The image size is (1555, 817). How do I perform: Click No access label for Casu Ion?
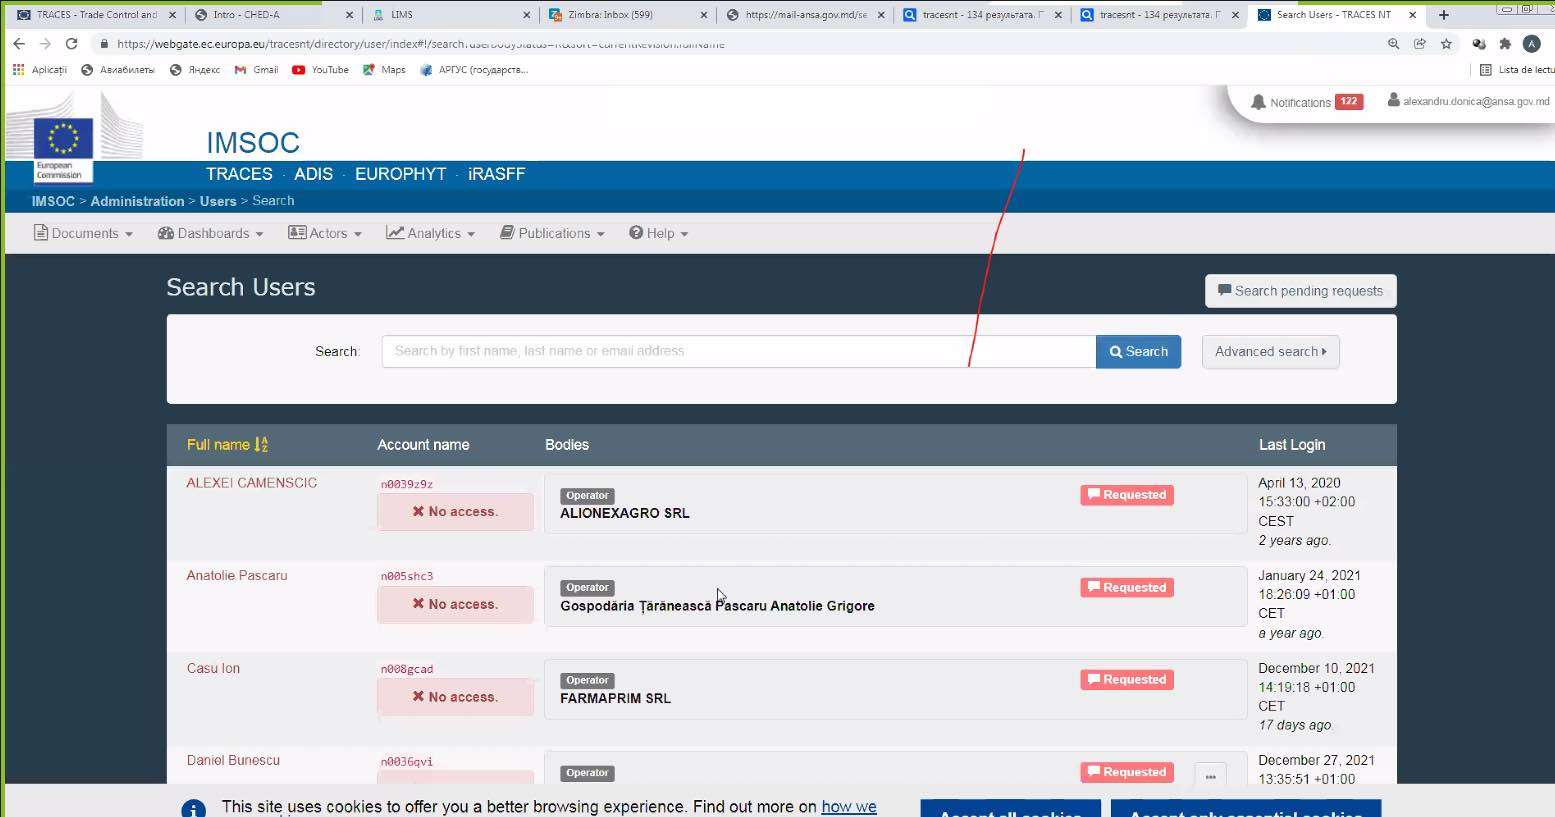point(455,697)
